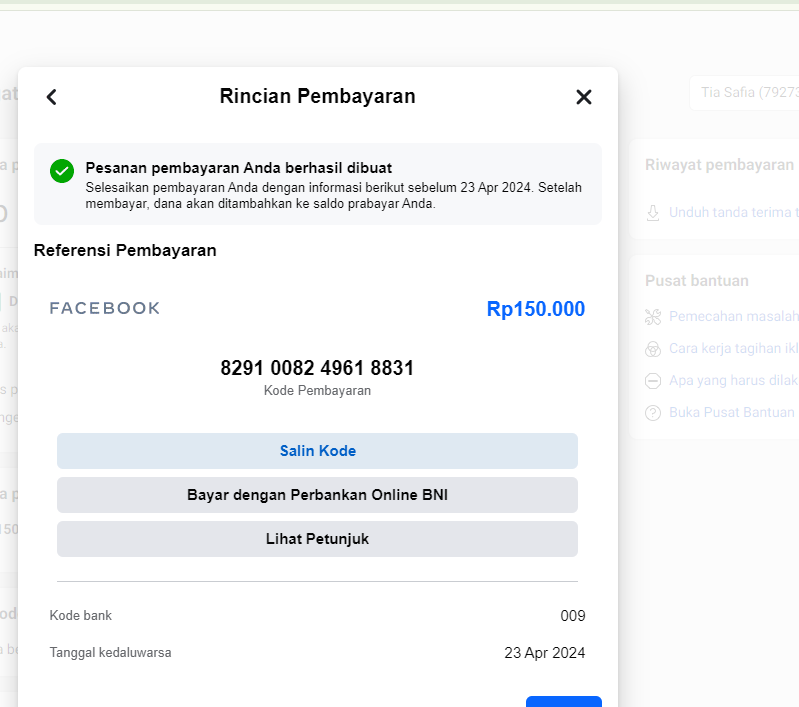Click the Cara kerja tagihan icon

click(653, 349)
